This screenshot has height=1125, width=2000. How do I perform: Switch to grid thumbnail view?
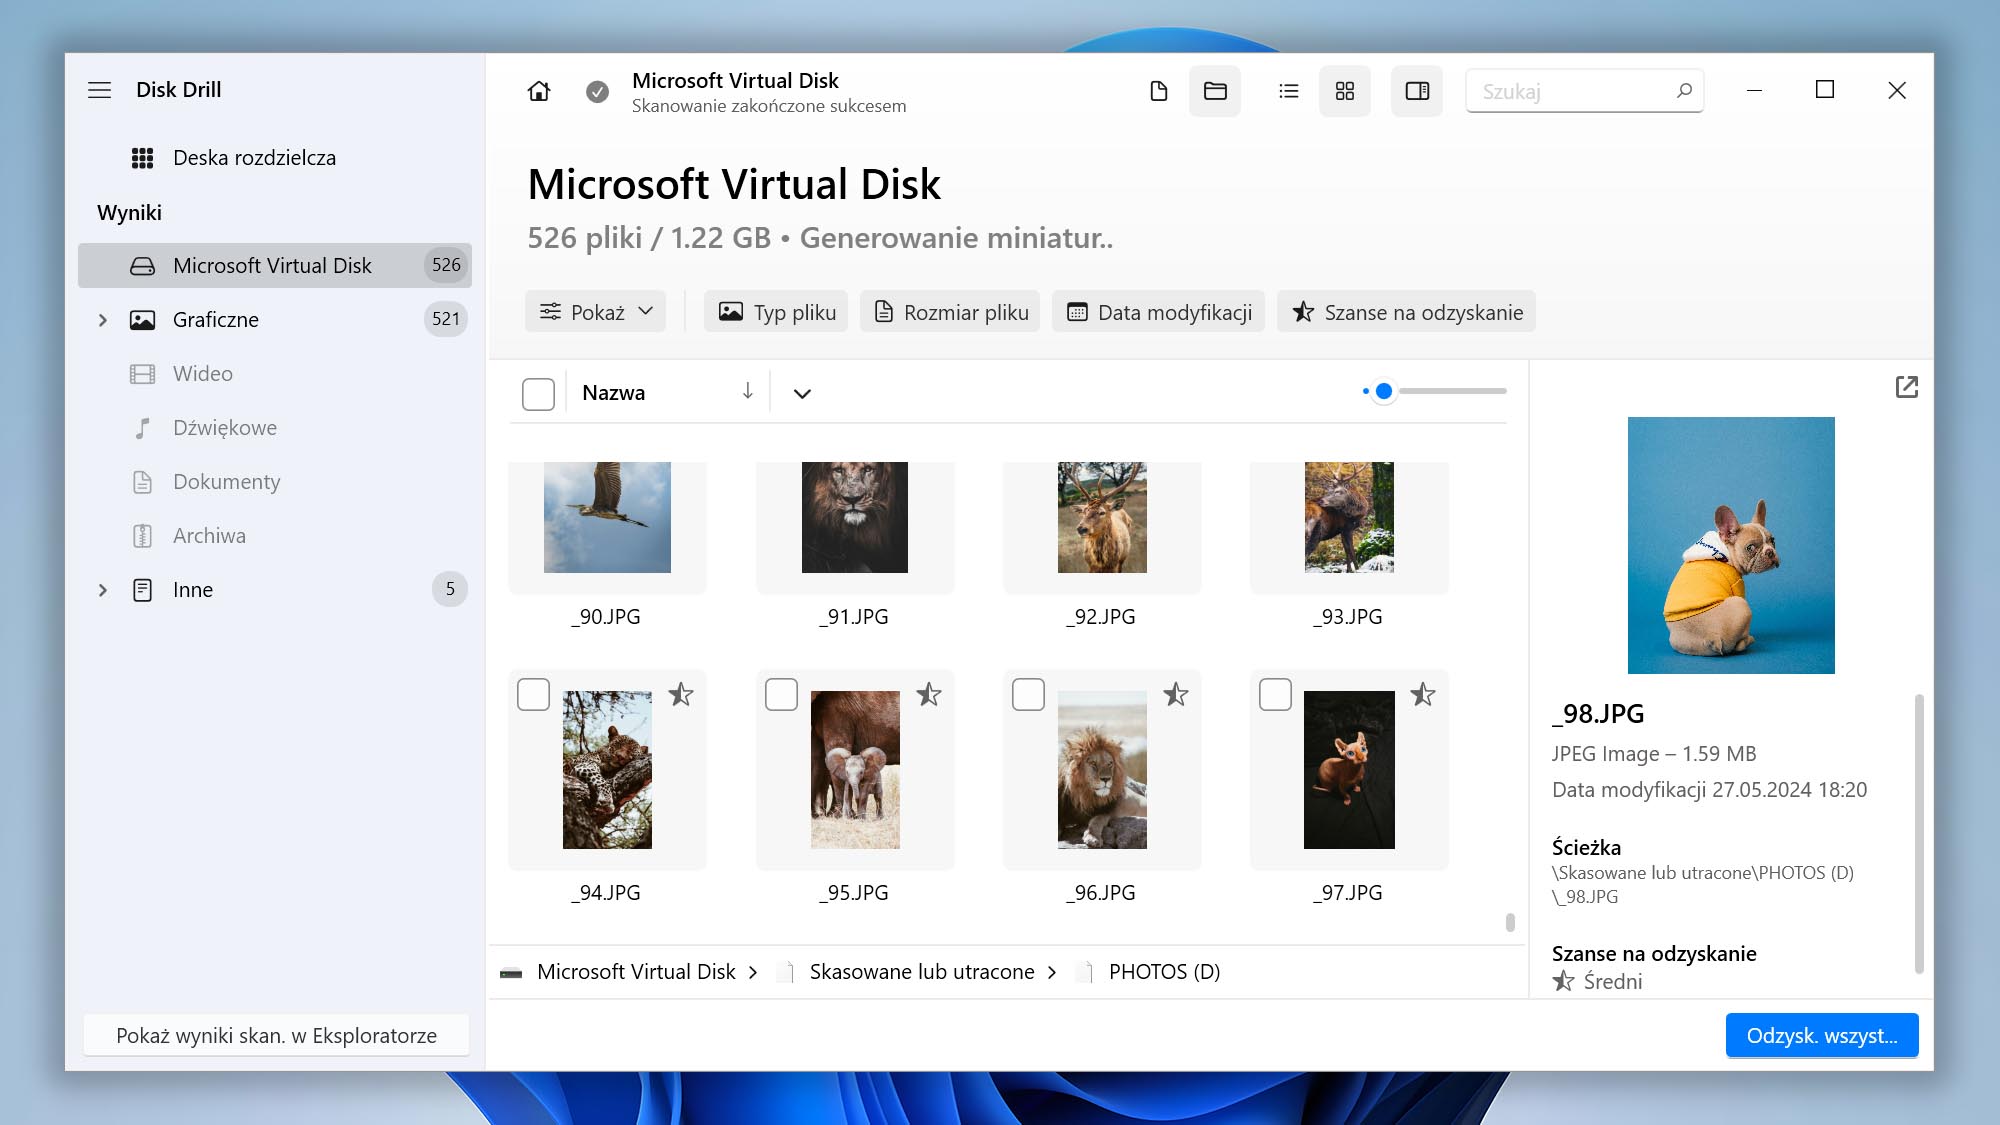tap(1344, 90)
